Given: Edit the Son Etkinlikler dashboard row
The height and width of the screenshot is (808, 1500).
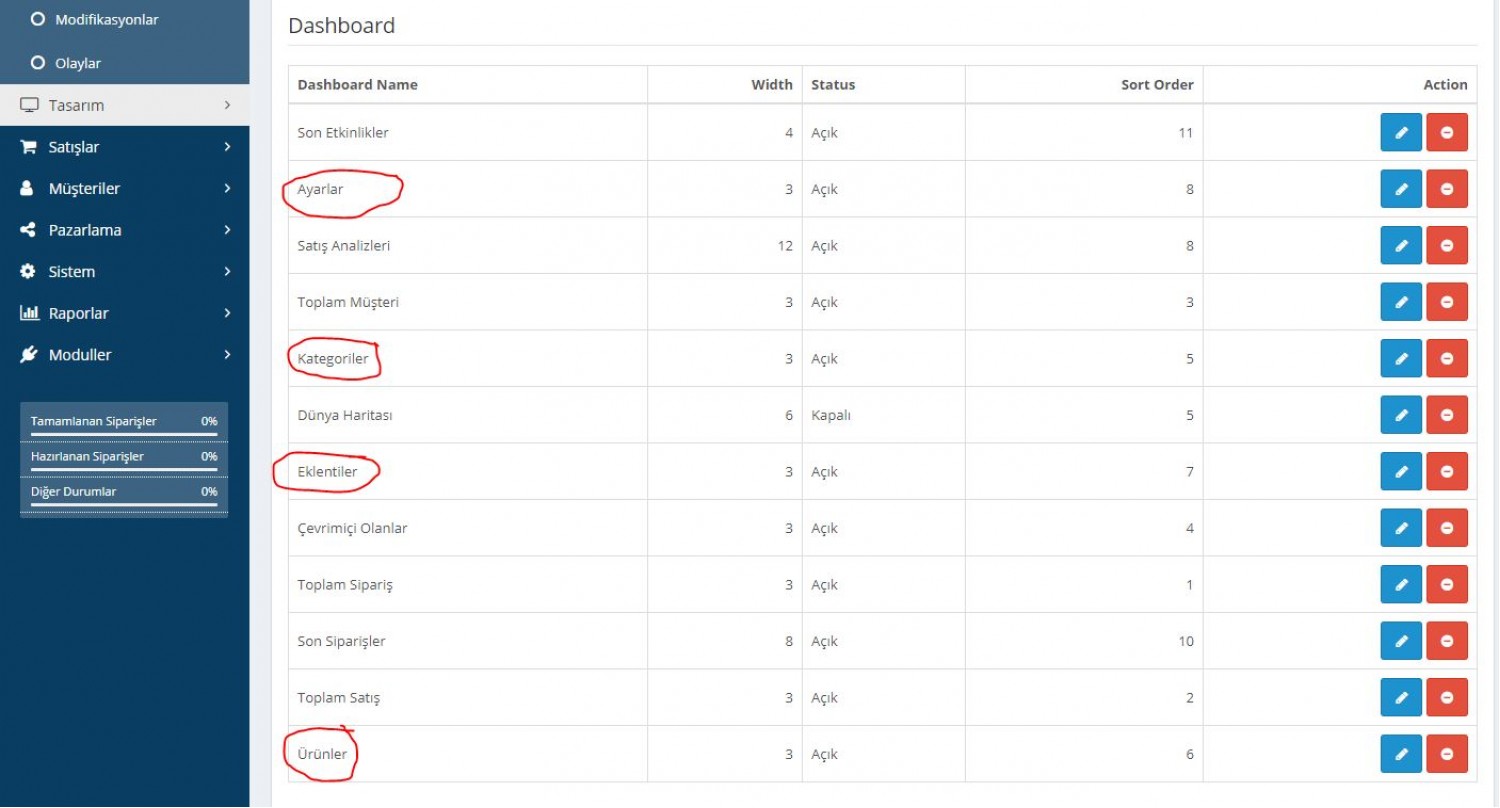Looking at the screenshot, I should pyautogui.click(x=1401, y=132).
